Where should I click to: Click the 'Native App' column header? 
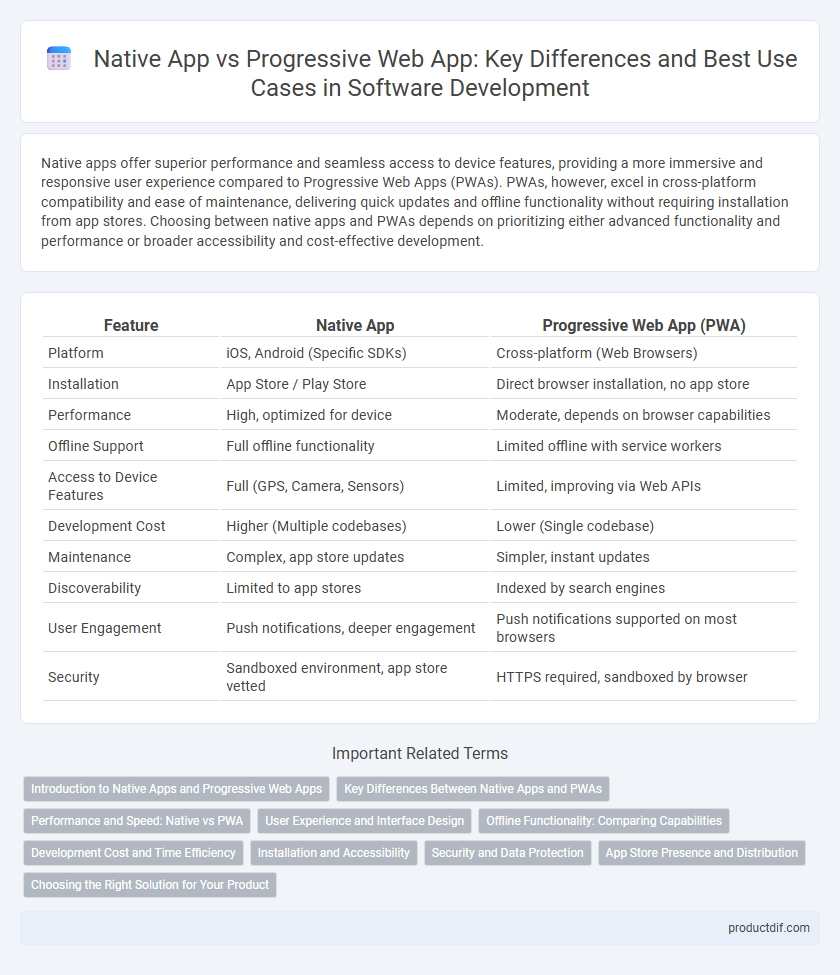click(355, 325)
